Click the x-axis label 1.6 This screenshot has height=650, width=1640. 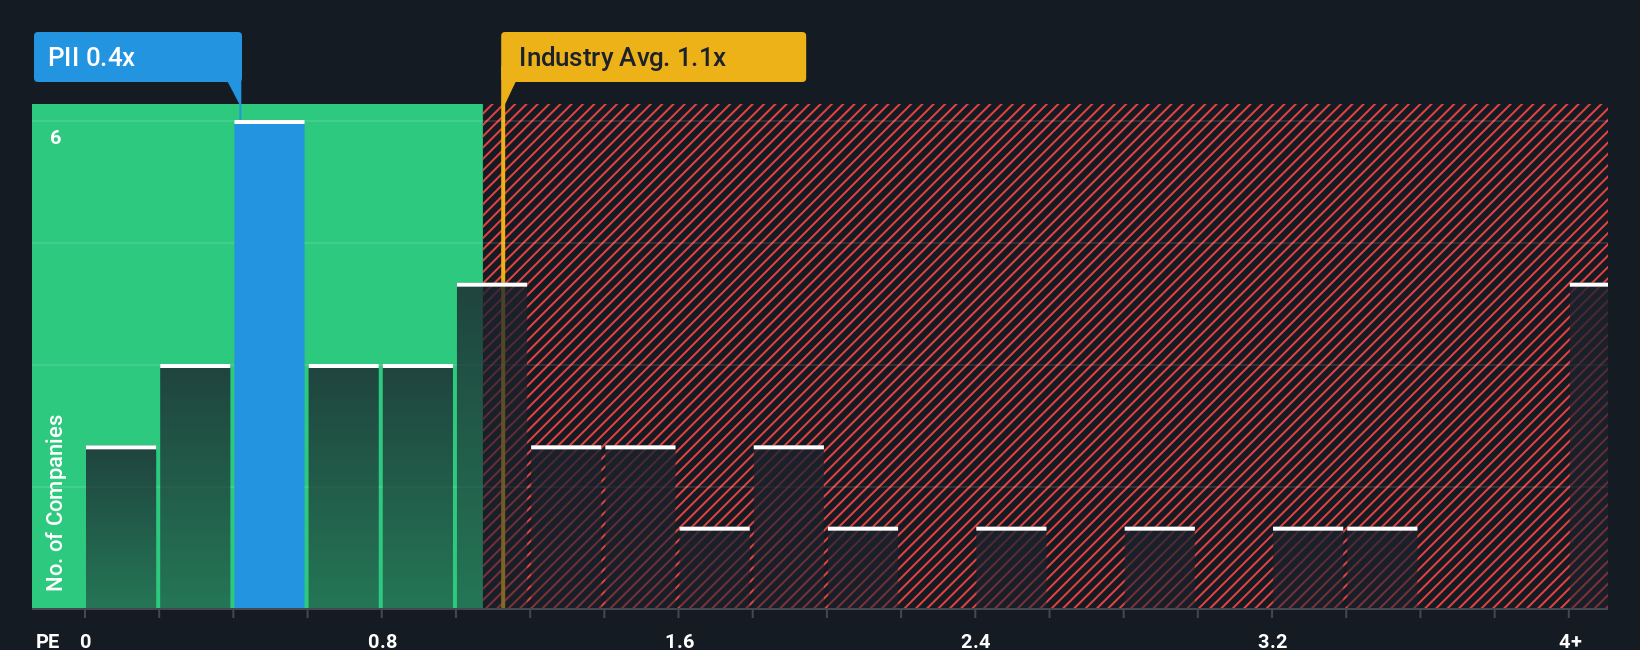pos(679,640)
